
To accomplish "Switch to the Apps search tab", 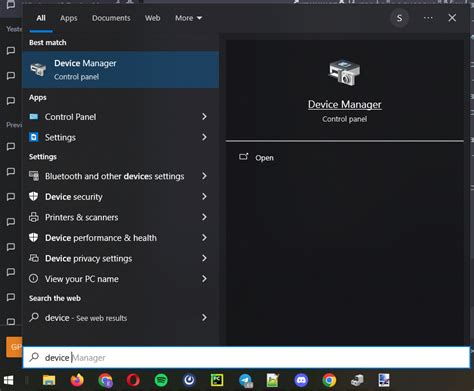I will coord(69,18).
